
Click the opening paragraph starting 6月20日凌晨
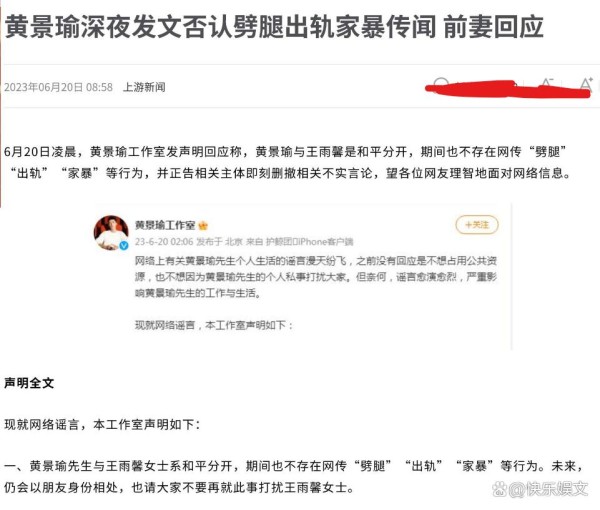click(288, 163)
